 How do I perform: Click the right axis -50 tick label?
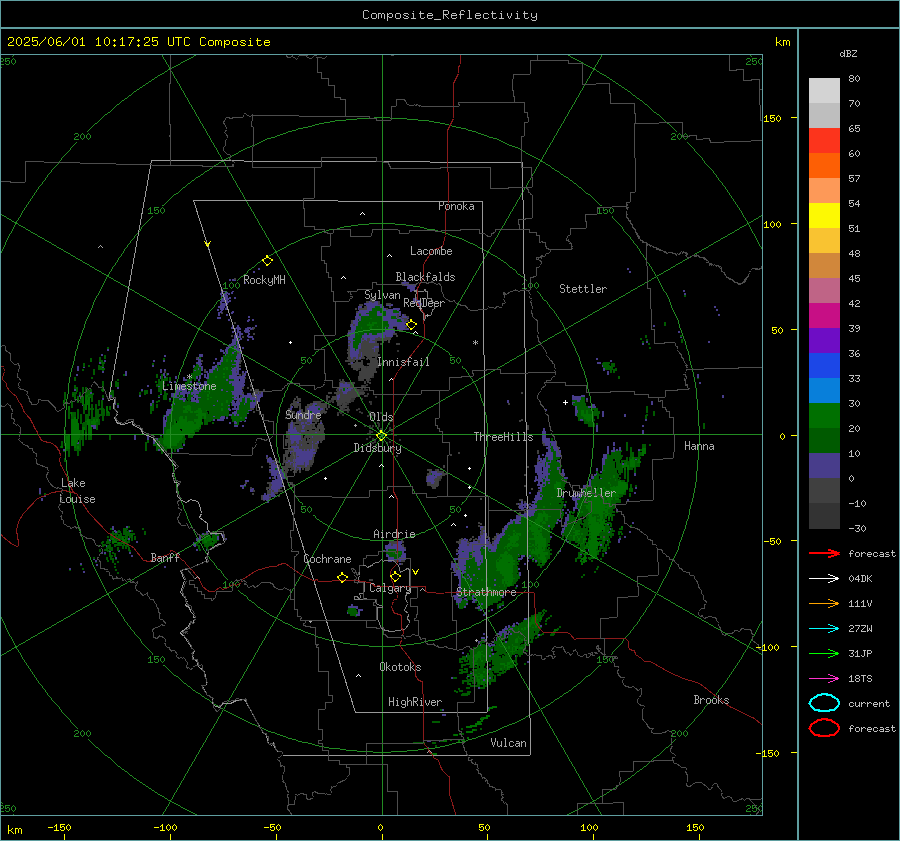click(773, 541)
